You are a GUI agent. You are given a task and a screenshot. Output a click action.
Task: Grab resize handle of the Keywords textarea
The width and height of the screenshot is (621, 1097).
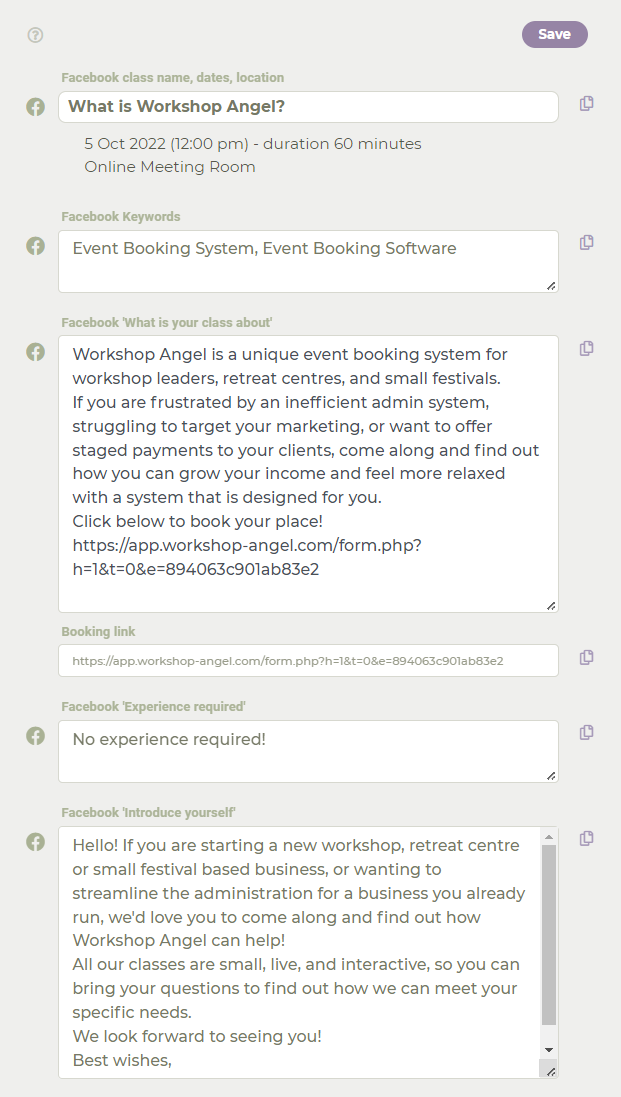click(x=551, y=285)
